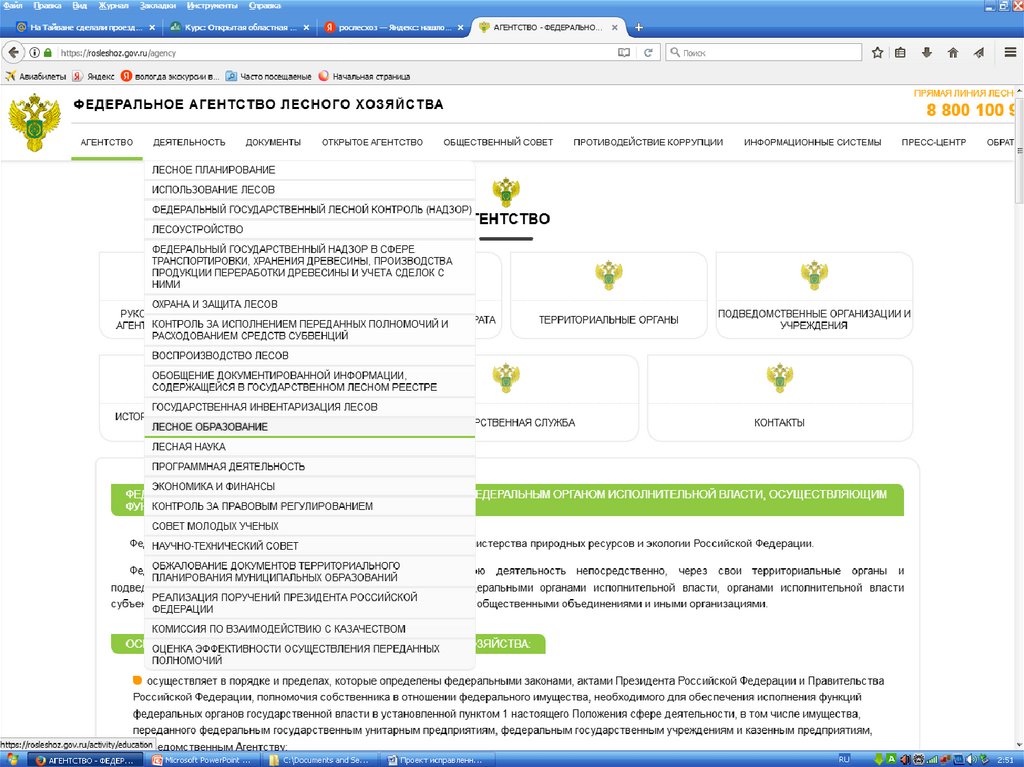Open reader view icon in address bar

pos(624,53)
